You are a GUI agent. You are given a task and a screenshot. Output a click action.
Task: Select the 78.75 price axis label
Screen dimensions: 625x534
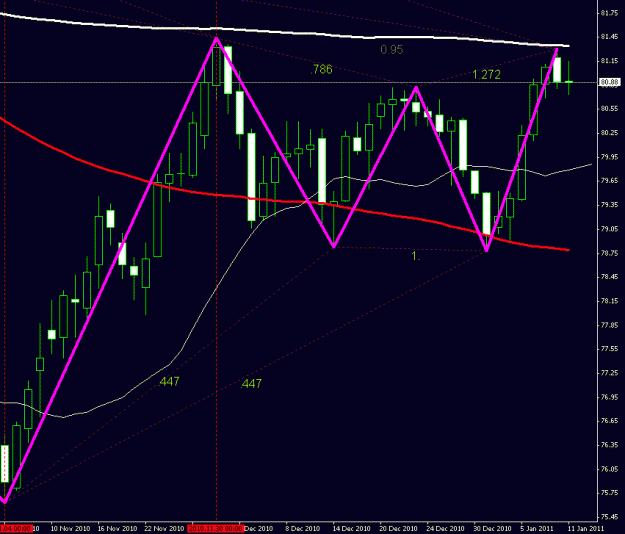point(609,253)
